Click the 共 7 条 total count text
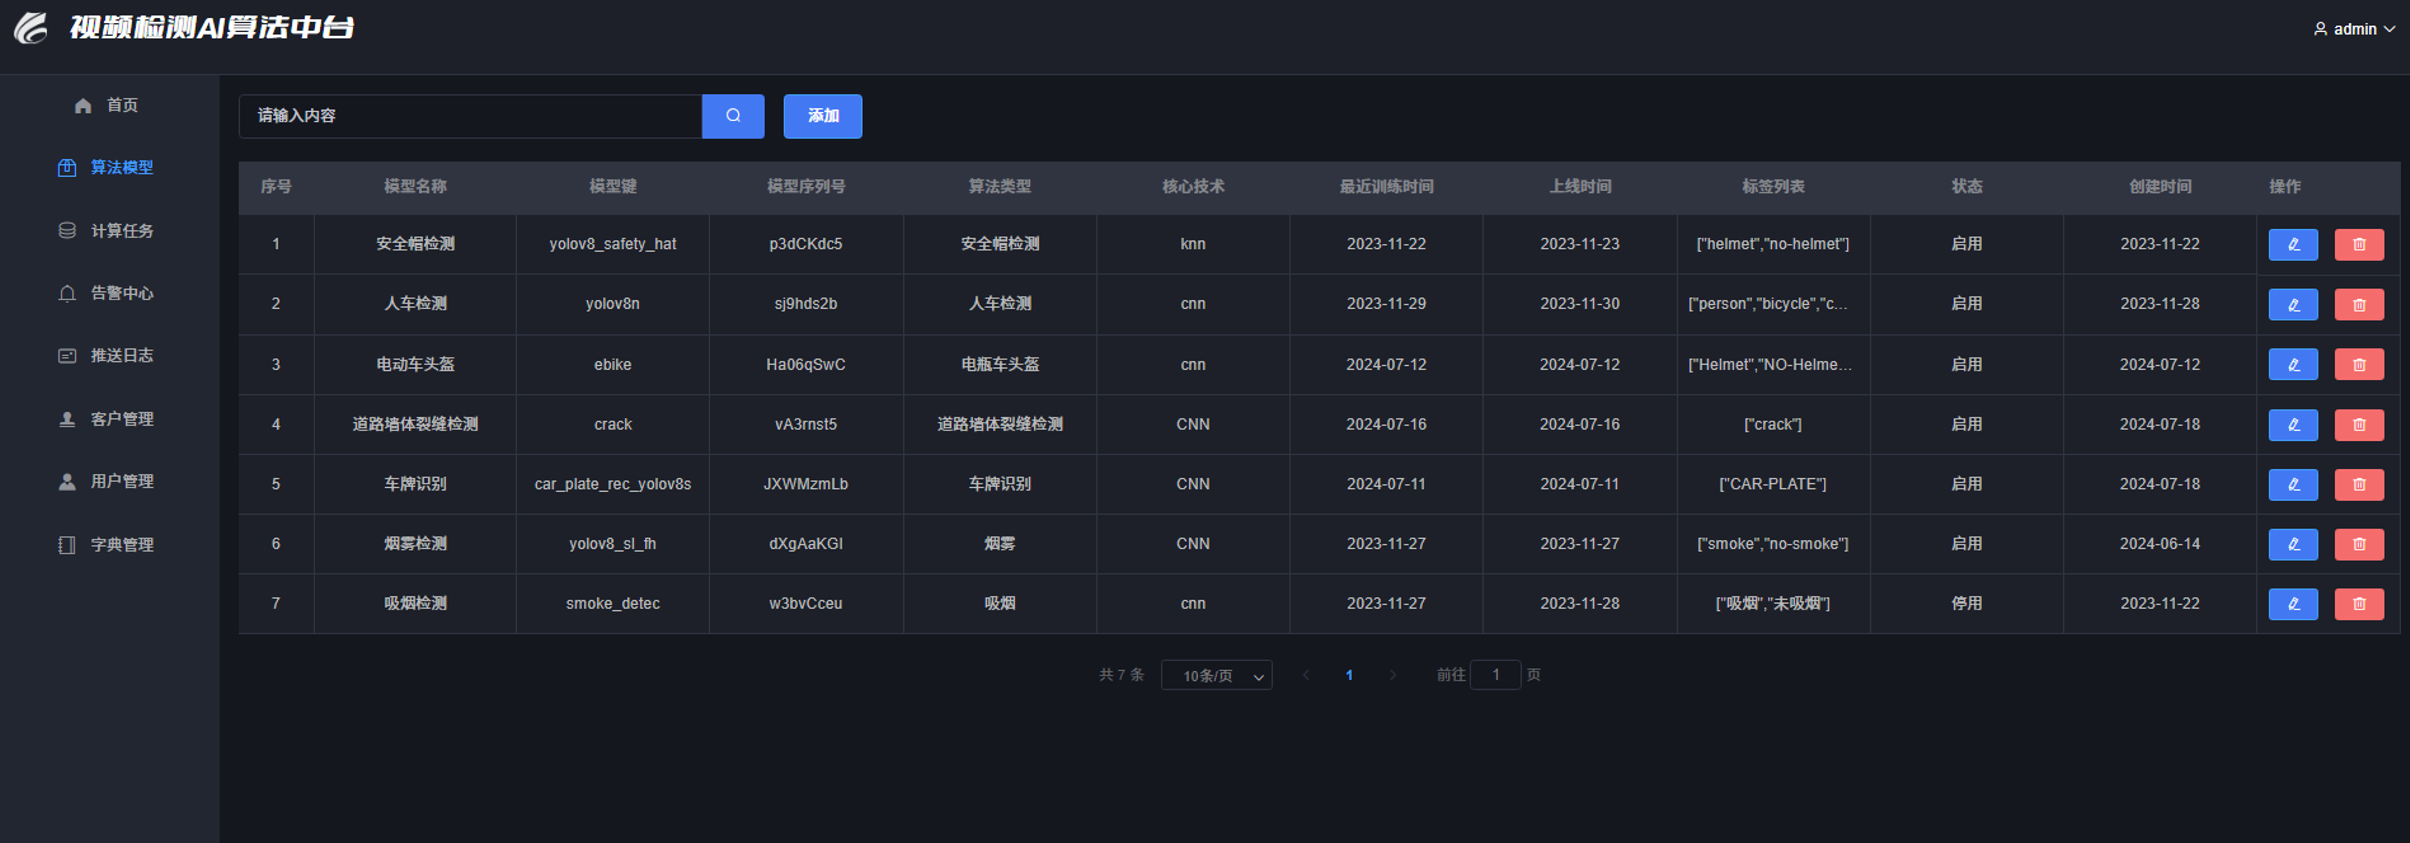 point(1121,676)
